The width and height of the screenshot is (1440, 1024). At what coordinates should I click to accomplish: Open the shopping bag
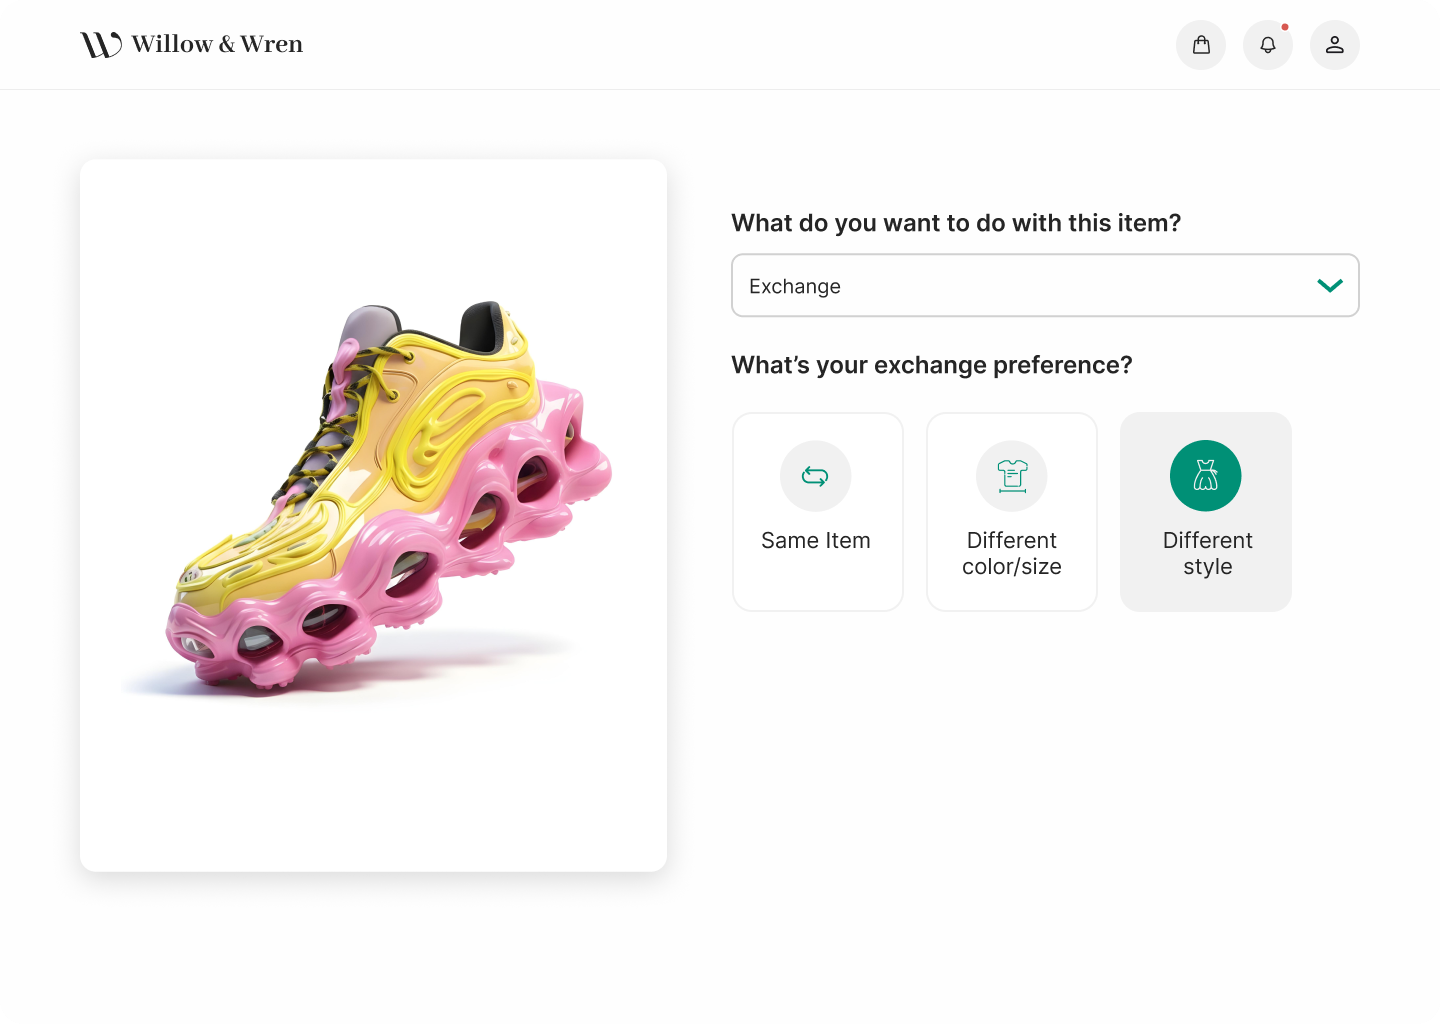pos(1201,45)
